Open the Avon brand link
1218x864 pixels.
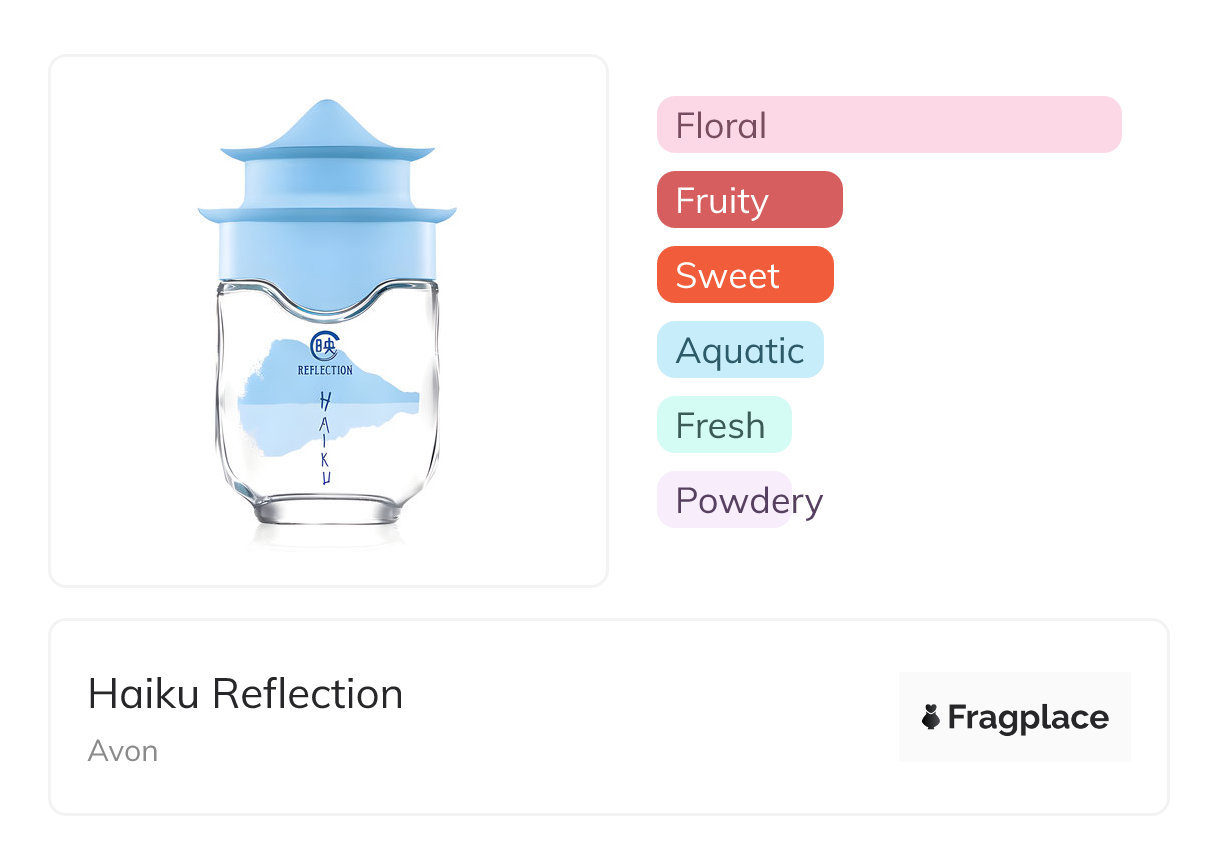click(x=123, y=751)
